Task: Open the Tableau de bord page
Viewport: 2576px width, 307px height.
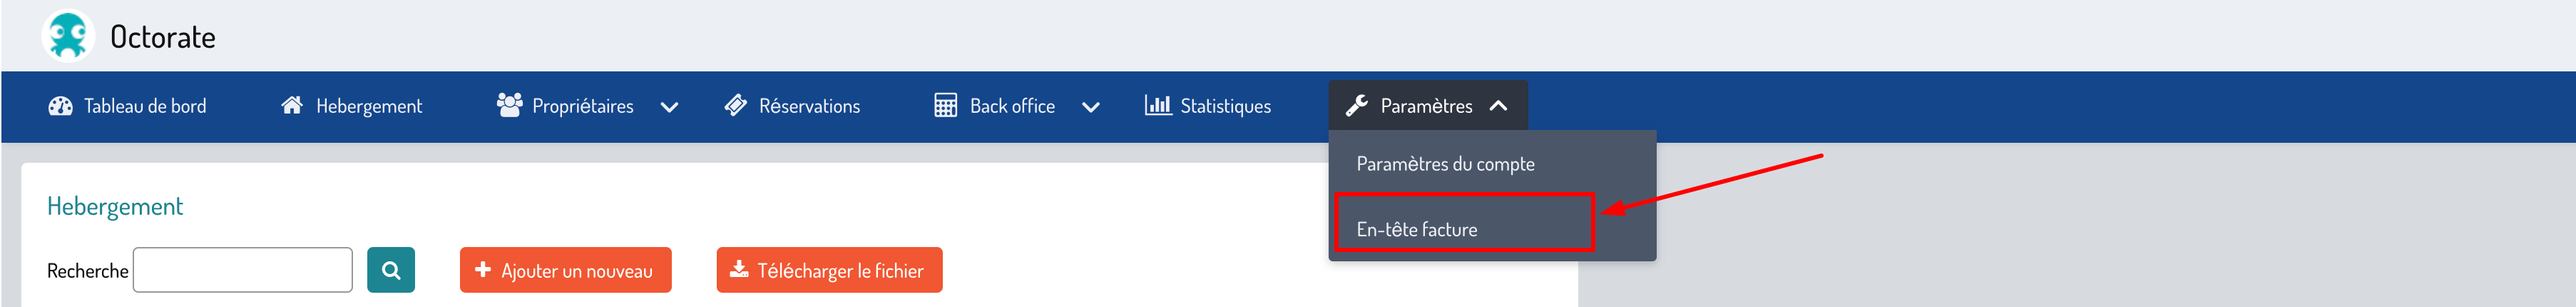Action: (x=145, y=106)
